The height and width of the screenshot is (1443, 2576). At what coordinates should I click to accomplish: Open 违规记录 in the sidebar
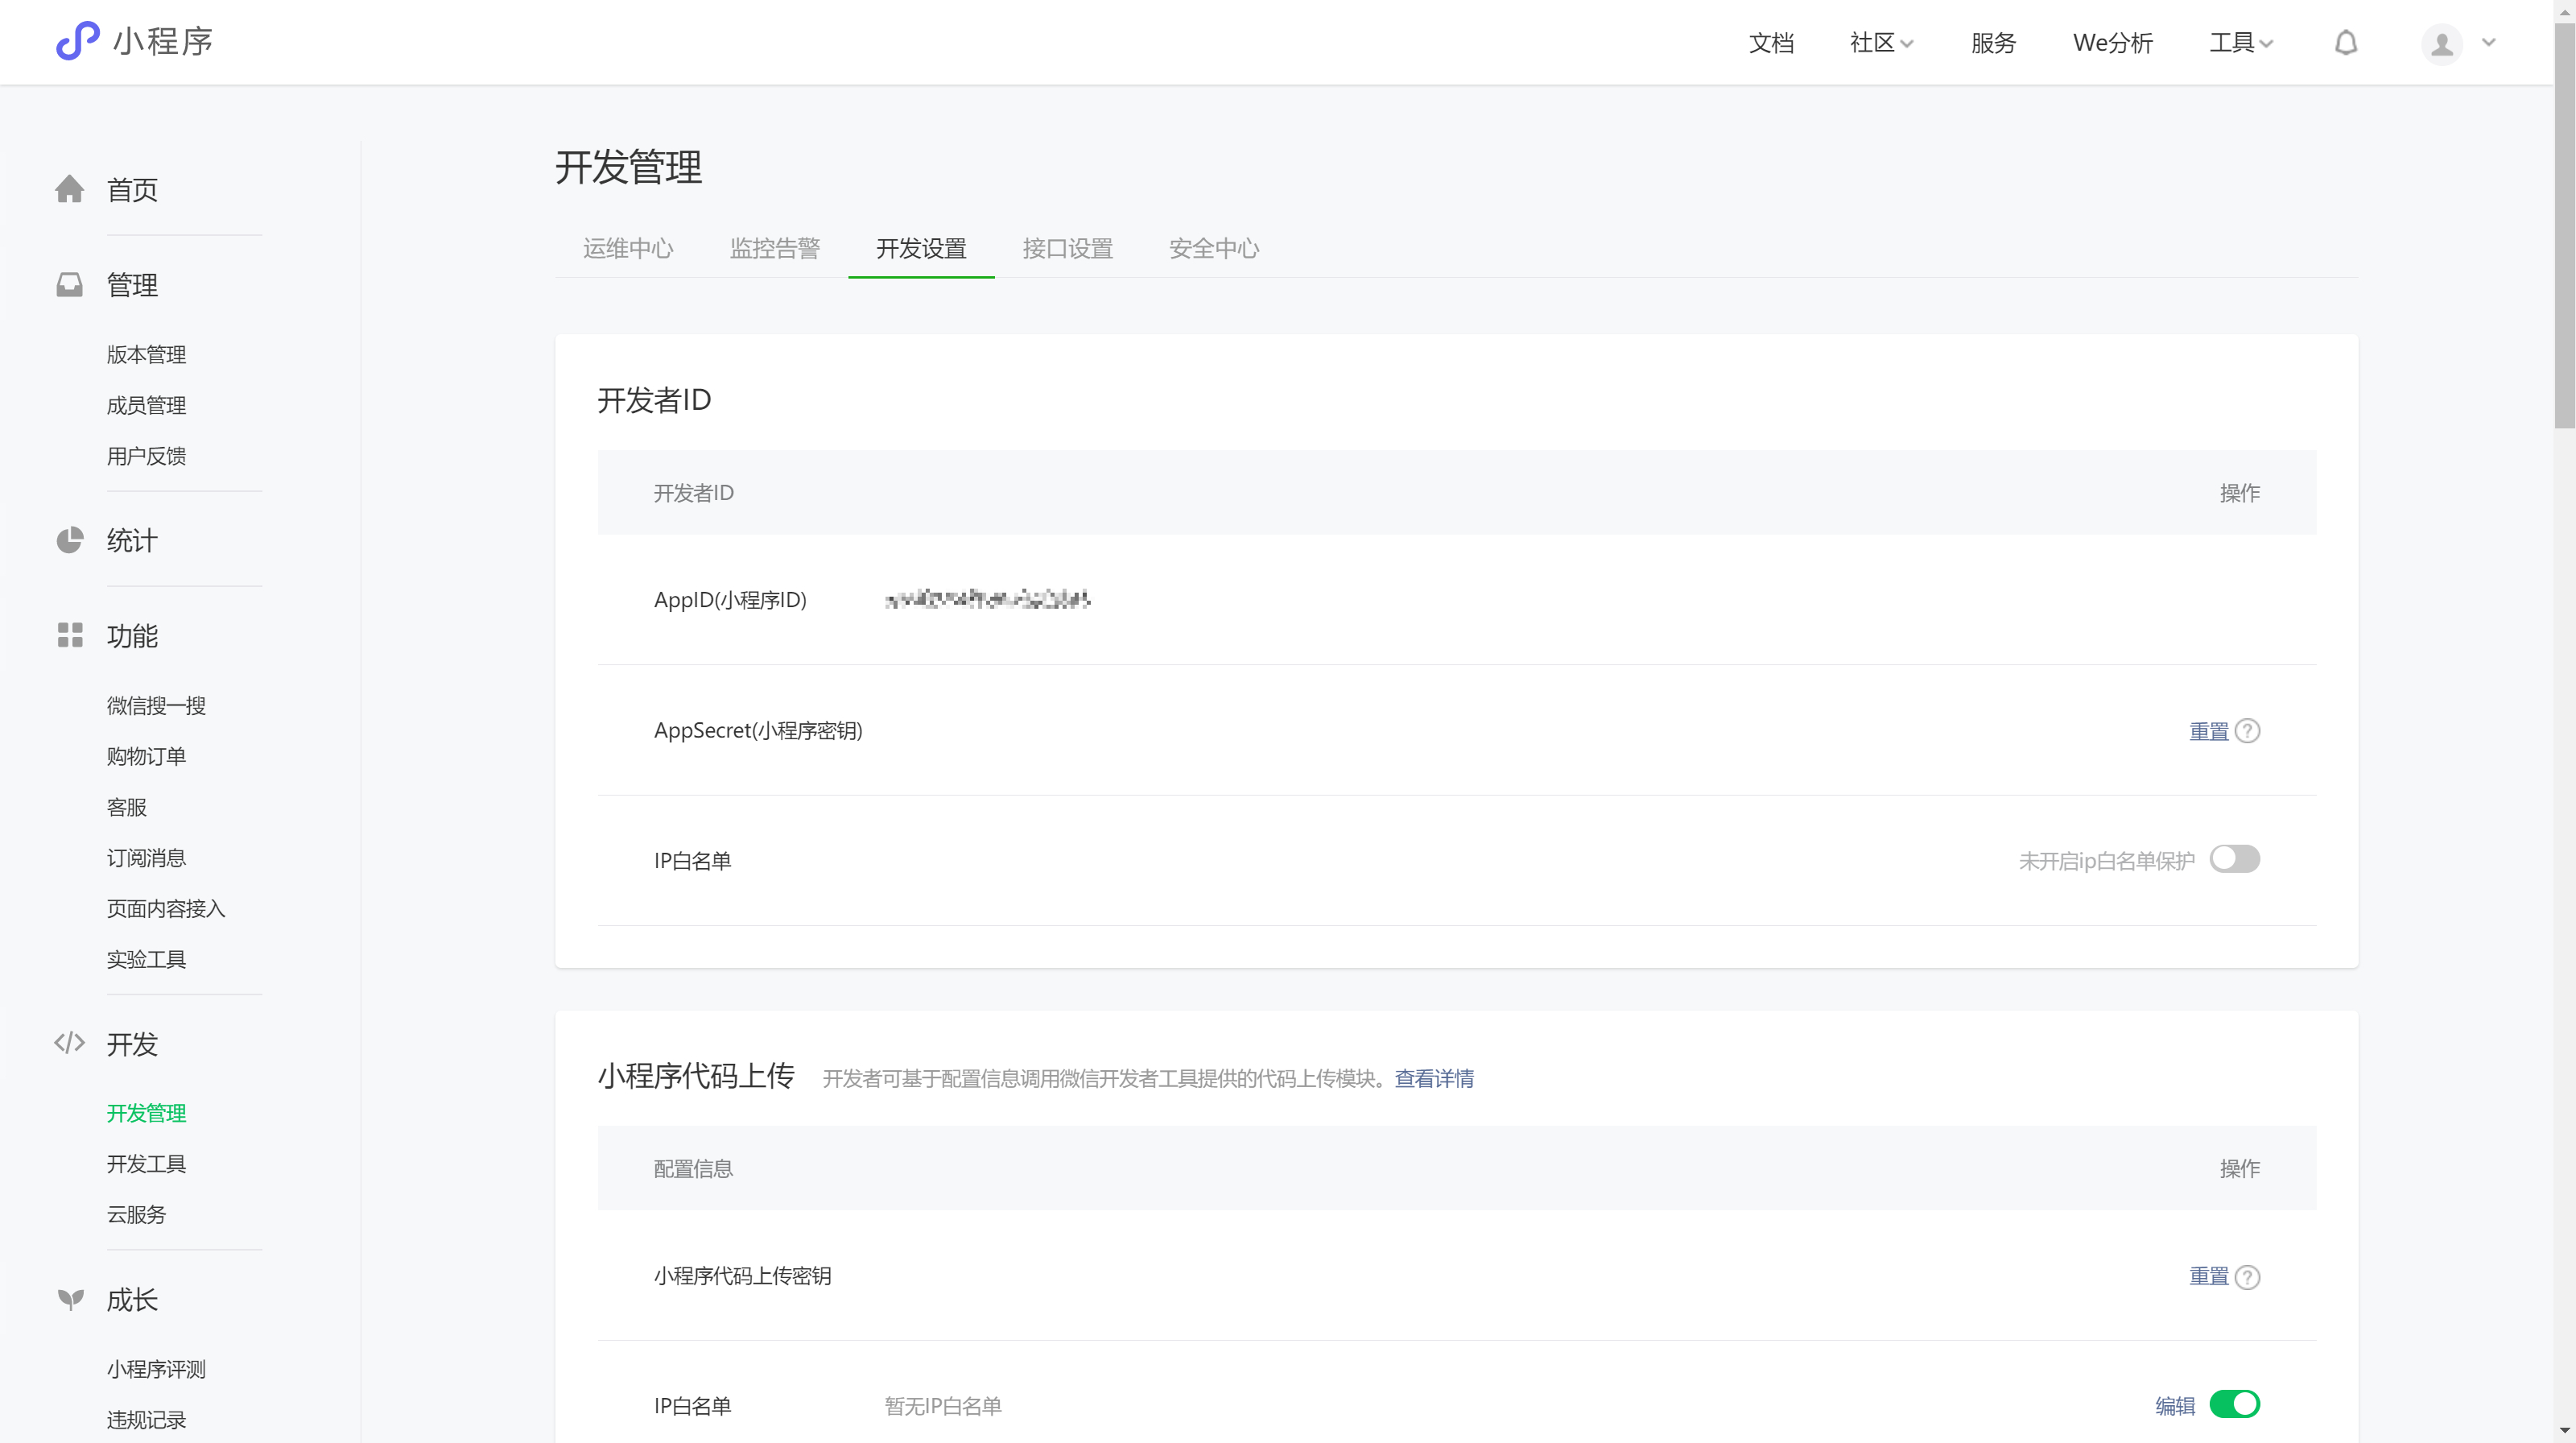(146, 1419)
